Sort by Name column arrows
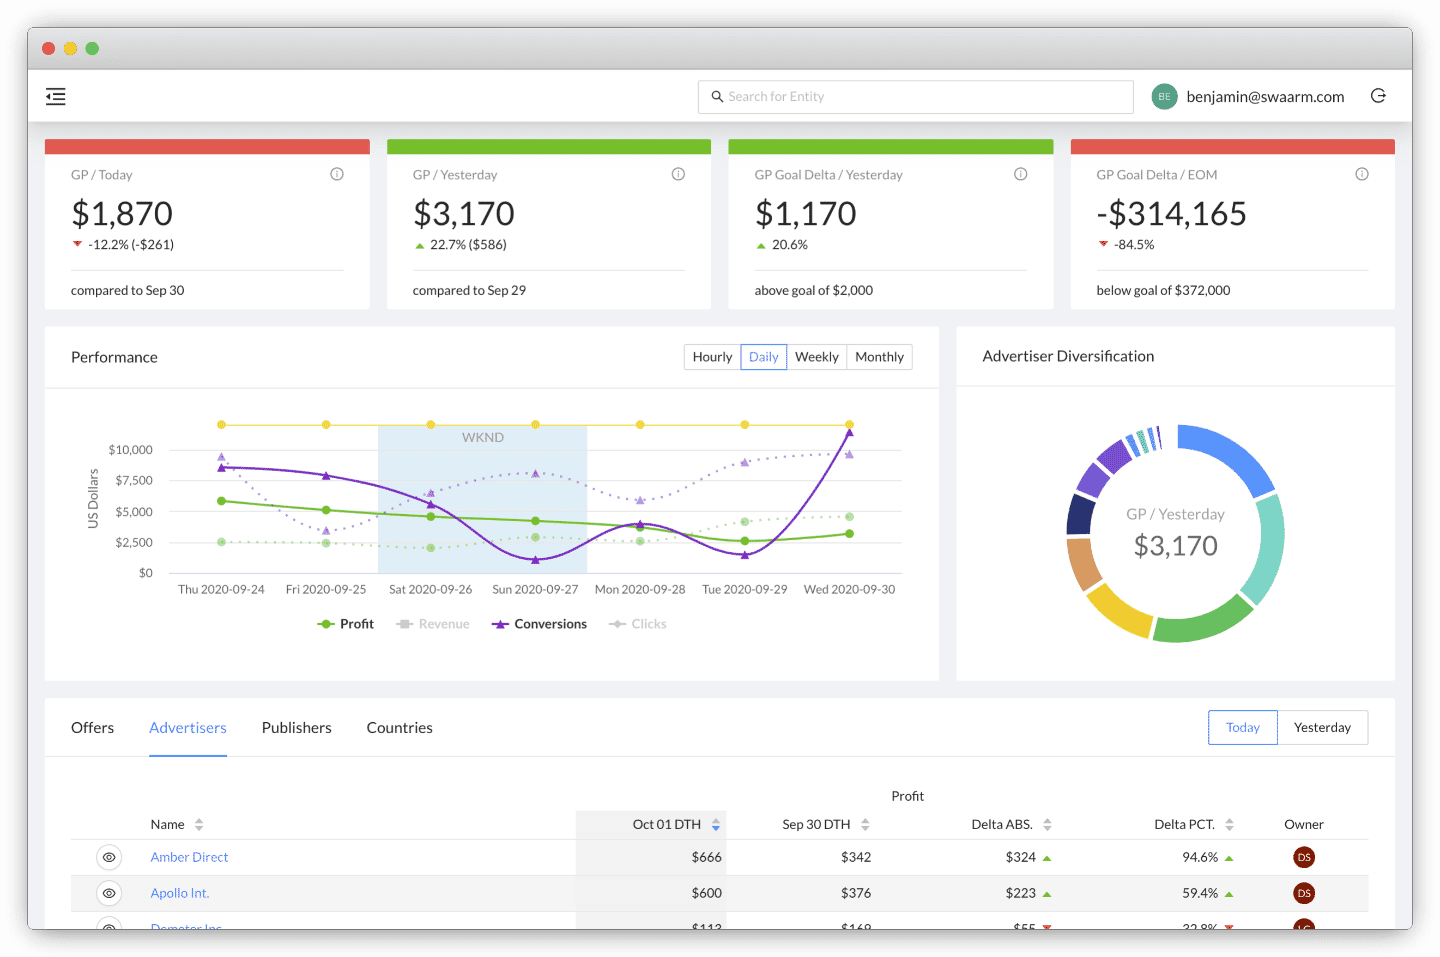1440x957 pixels. click(199, 825)
